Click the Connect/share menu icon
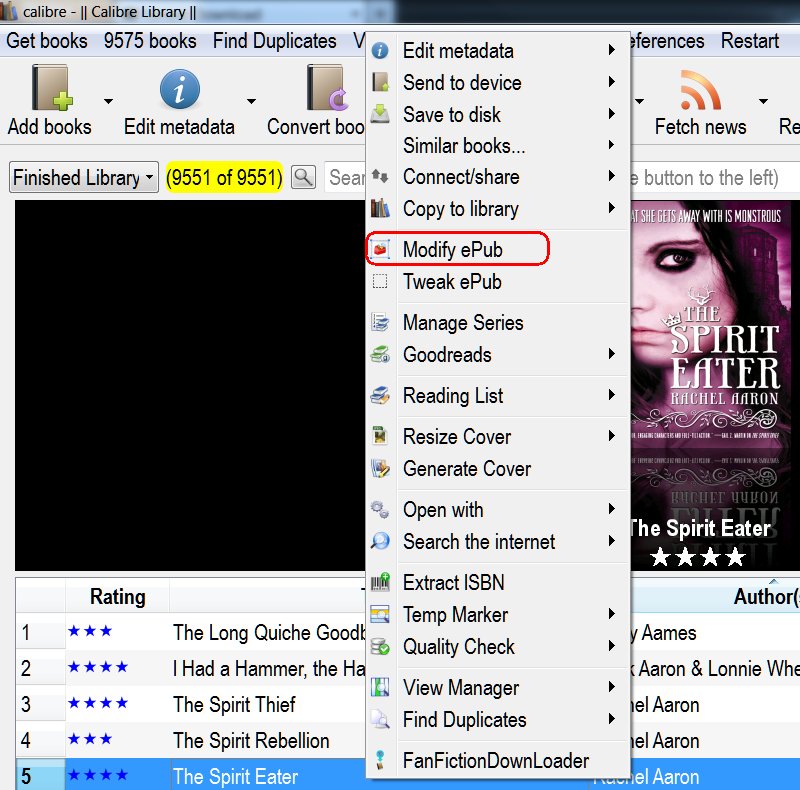 point(380,177)
